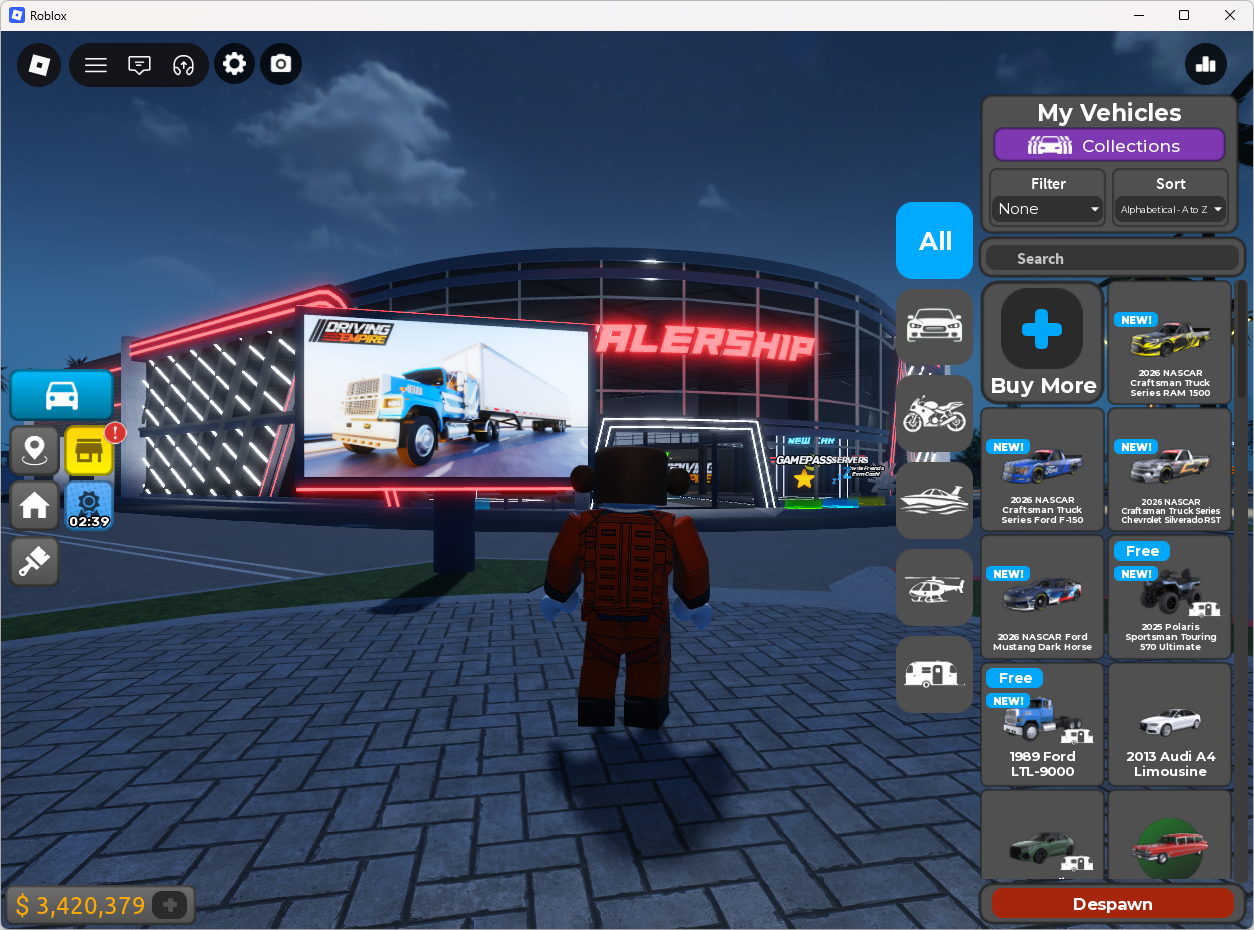The height and width of the screenshot is (930, 1254).
Task: Select the All vehicles tab
Action: (x=934, y=240)
